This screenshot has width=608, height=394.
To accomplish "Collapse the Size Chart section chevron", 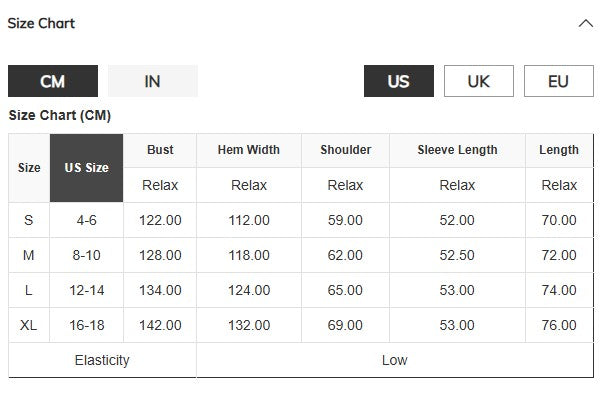I will click(586, 24).
